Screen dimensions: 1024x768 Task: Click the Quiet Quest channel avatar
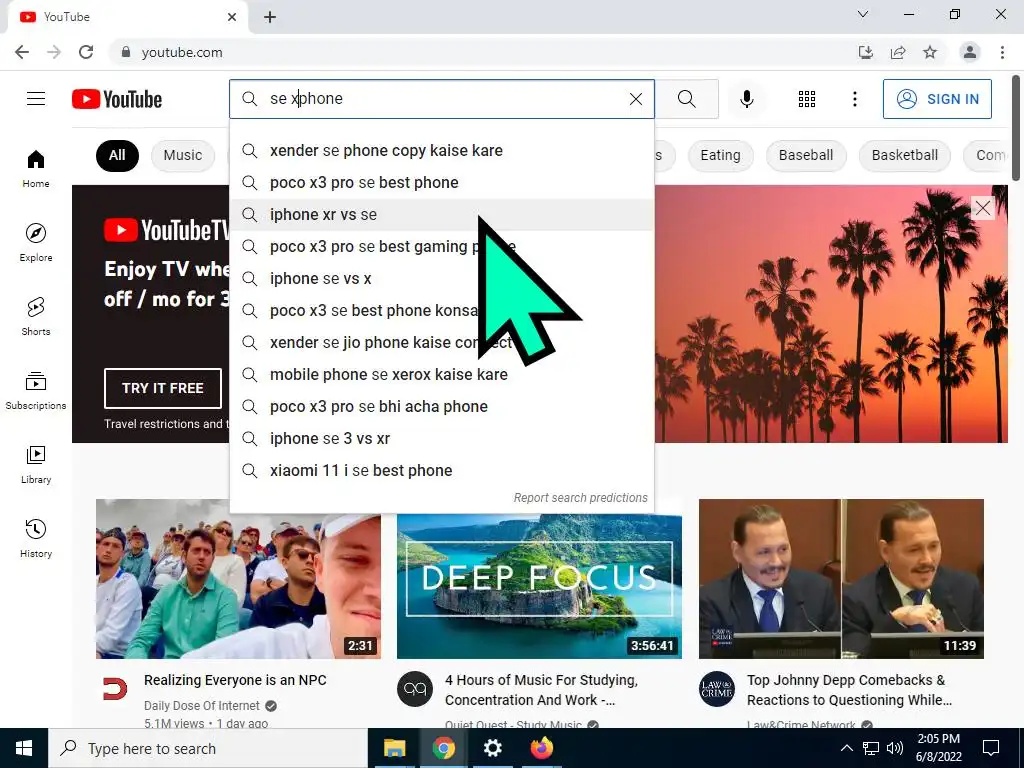pyautogui.click(x=415, y=688)
